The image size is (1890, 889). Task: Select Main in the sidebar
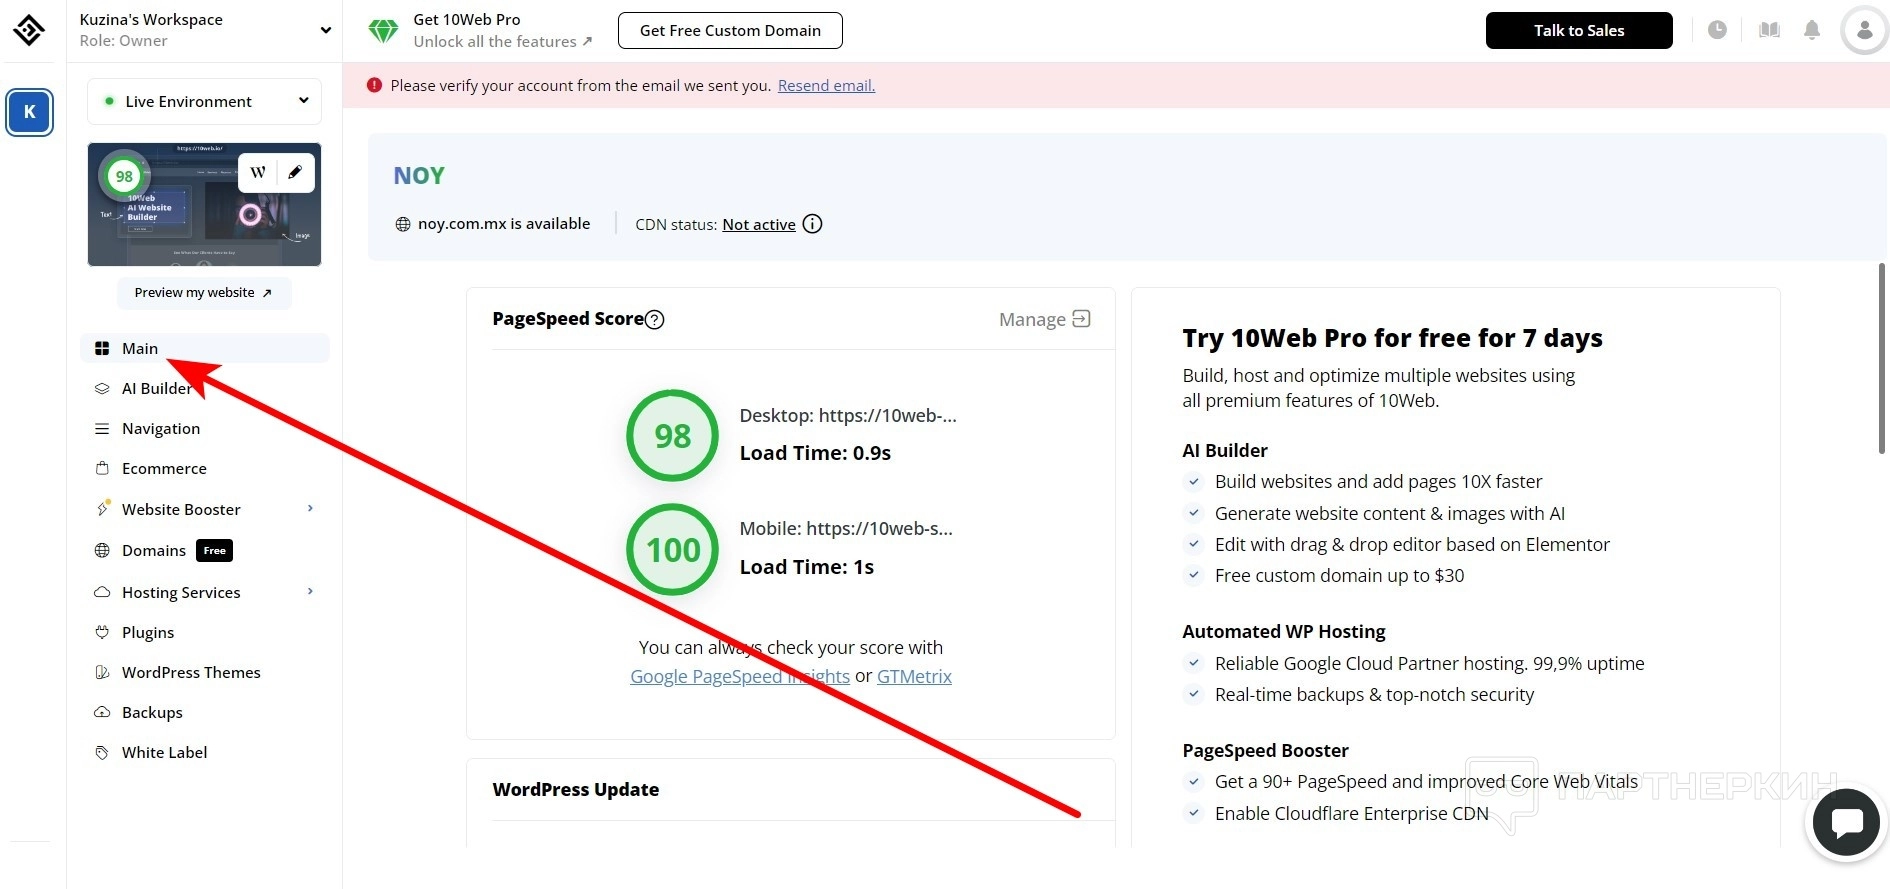(205, 348)
